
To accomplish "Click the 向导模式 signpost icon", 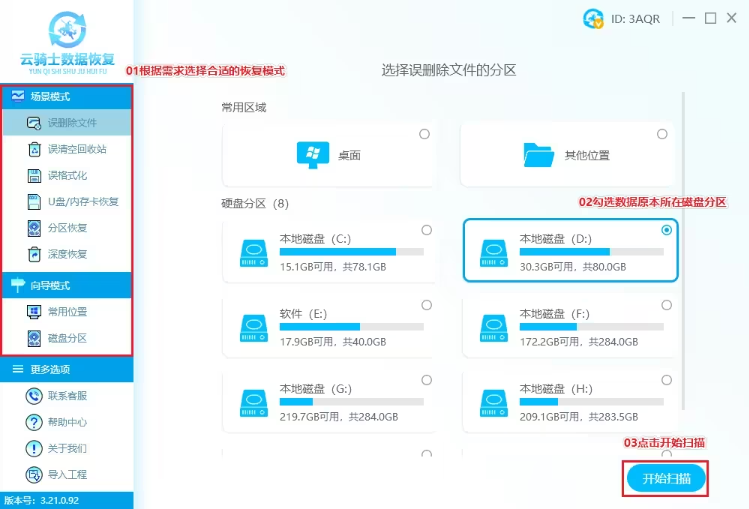I will click(18, 285).
